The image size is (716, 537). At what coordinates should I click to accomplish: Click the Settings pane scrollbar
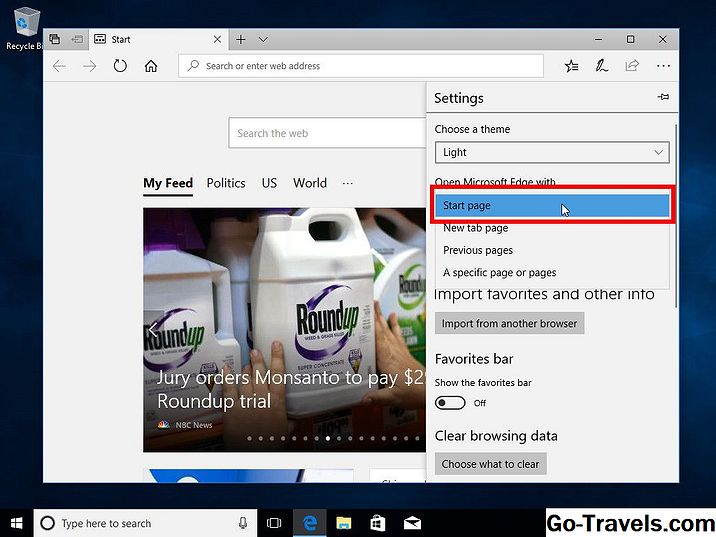pos(676,215)
